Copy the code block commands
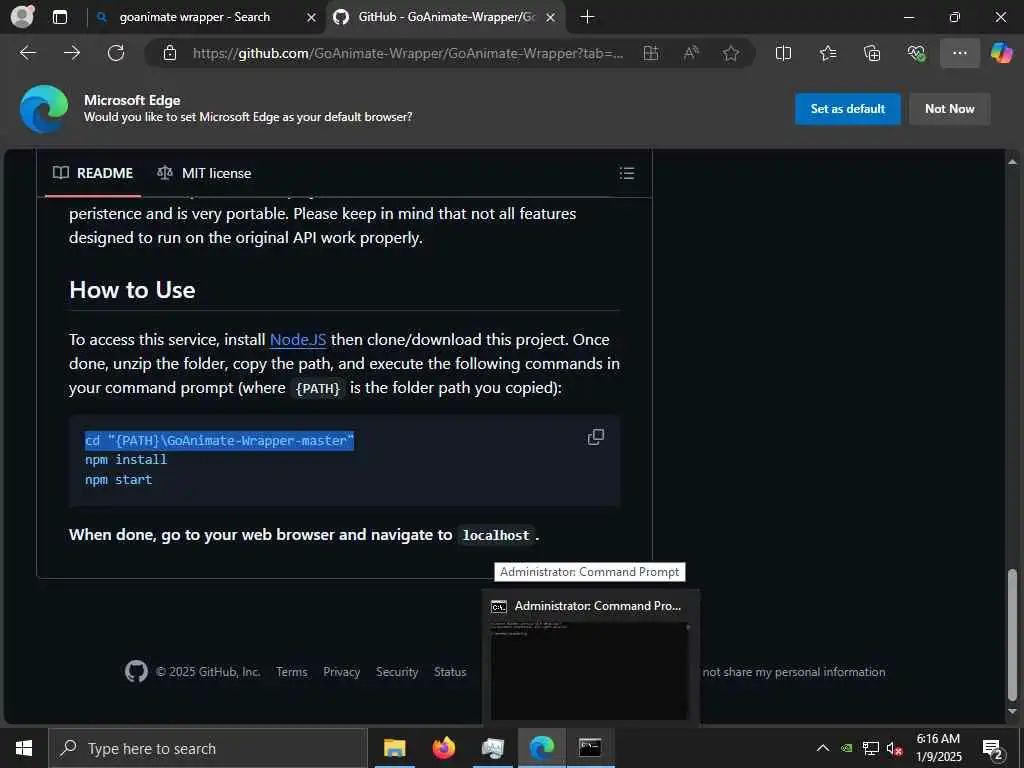 click(x=596, y=437)
